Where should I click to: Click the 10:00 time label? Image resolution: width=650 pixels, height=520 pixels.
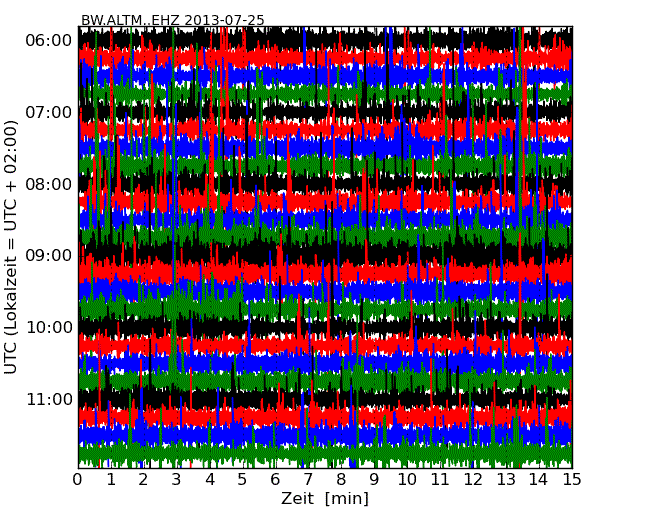(49, 328)
